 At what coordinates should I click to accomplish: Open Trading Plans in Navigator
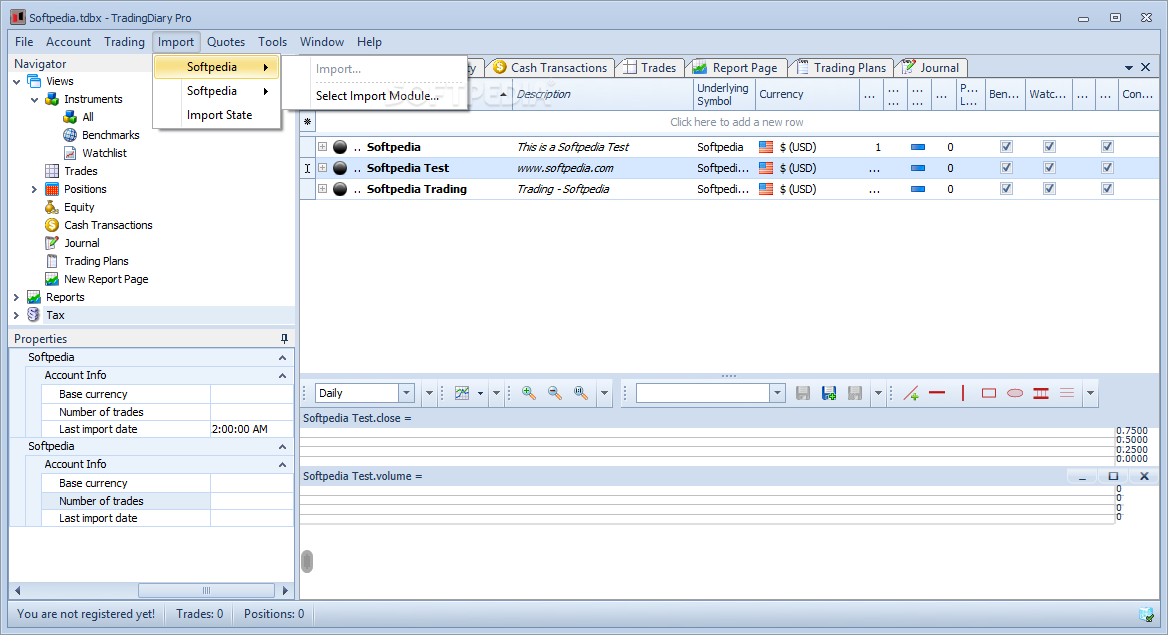tap(96, 261)
